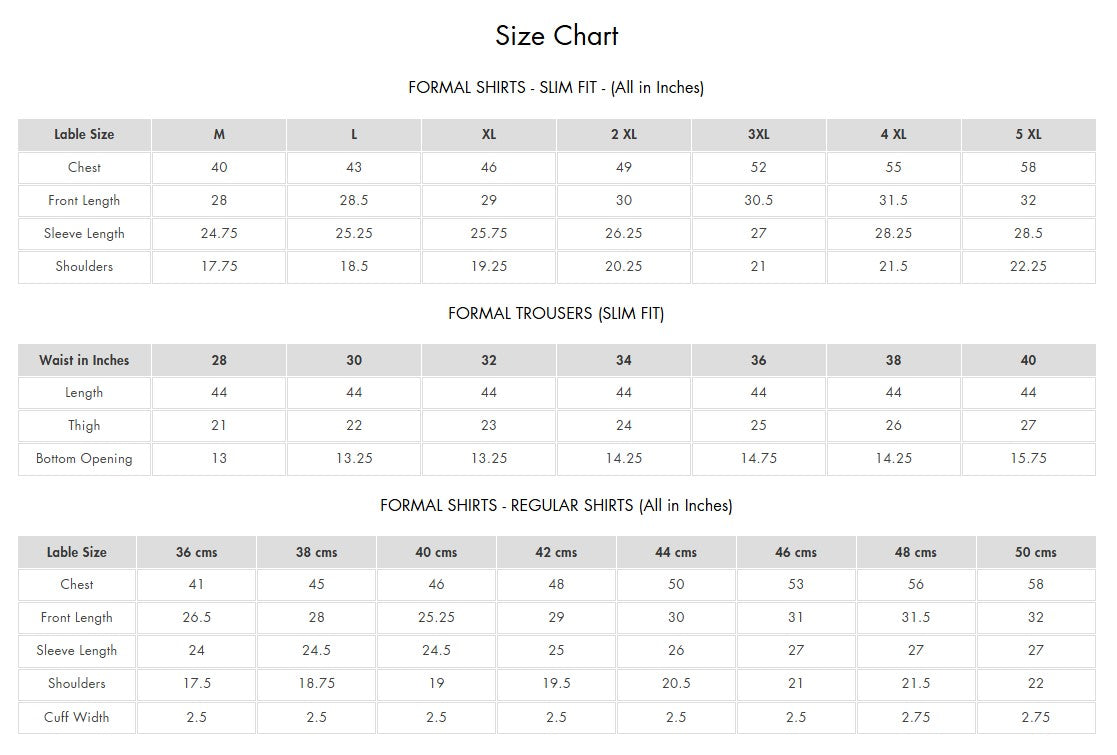Select the Bottom Opening row label
Screen dimensions: 1117x755
click(84, 459)
